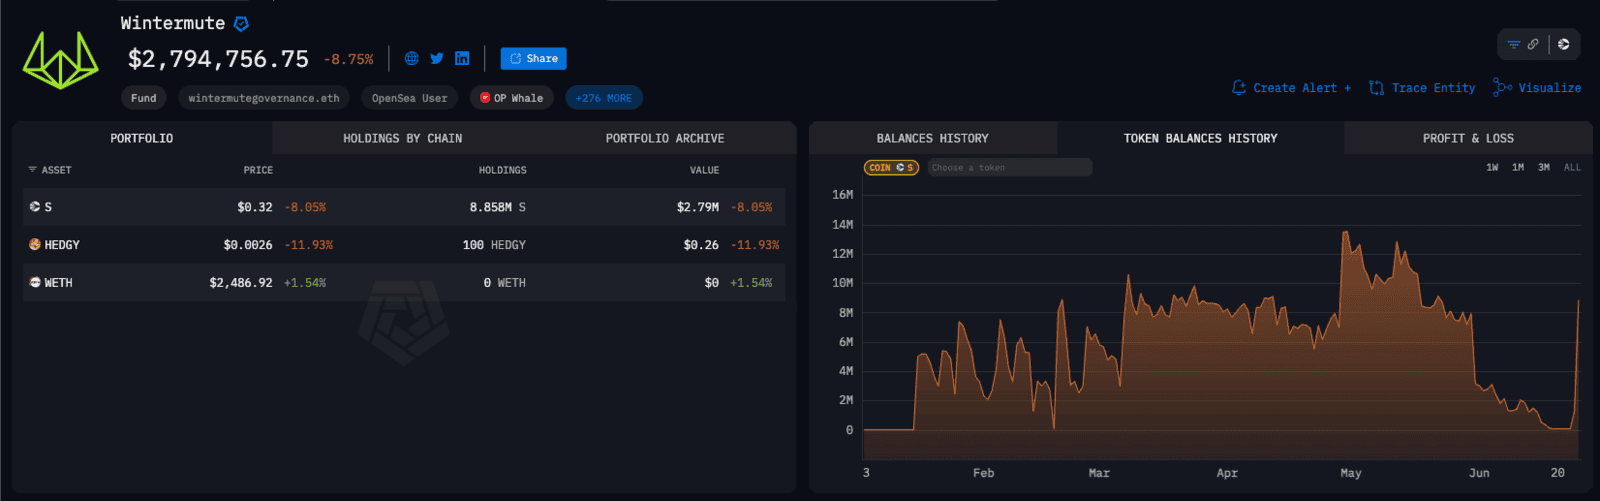Viewport: 1600px width, 501px height.
Task: Sort by the PRICE column header
Action: pos(258,170)
